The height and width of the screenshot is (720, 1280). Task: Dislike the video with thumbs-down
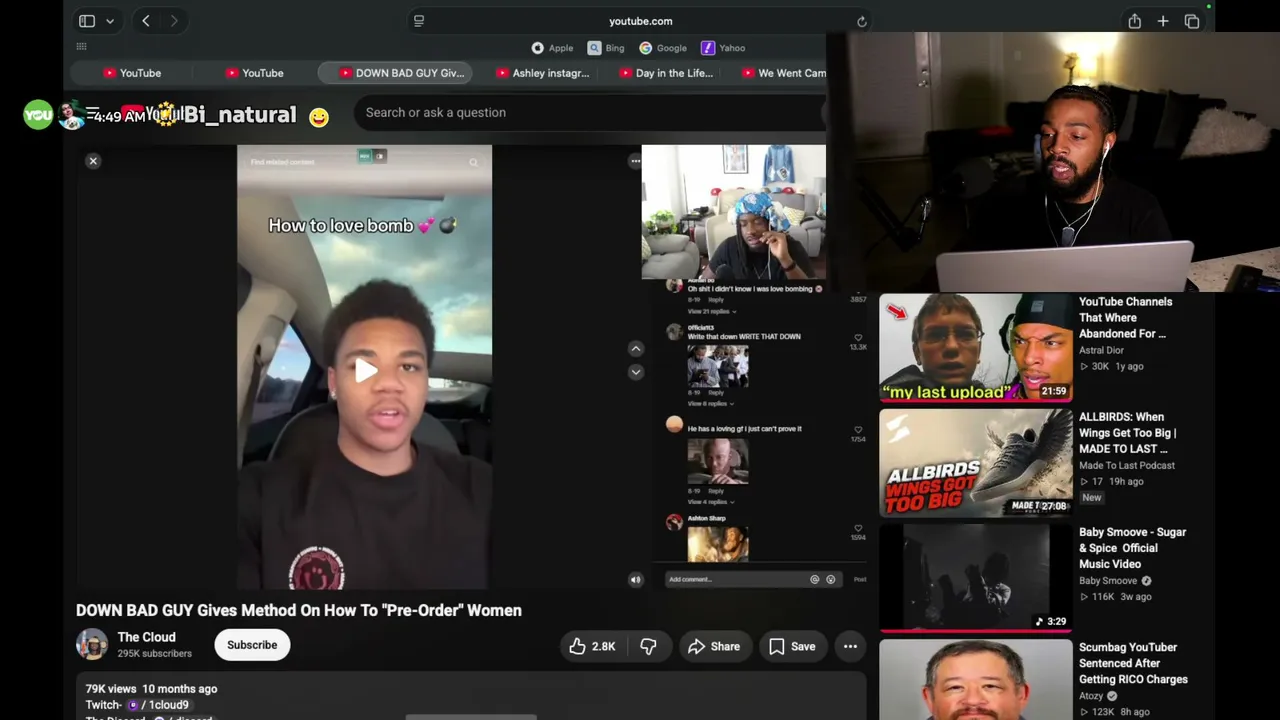[x=648, y=647]
